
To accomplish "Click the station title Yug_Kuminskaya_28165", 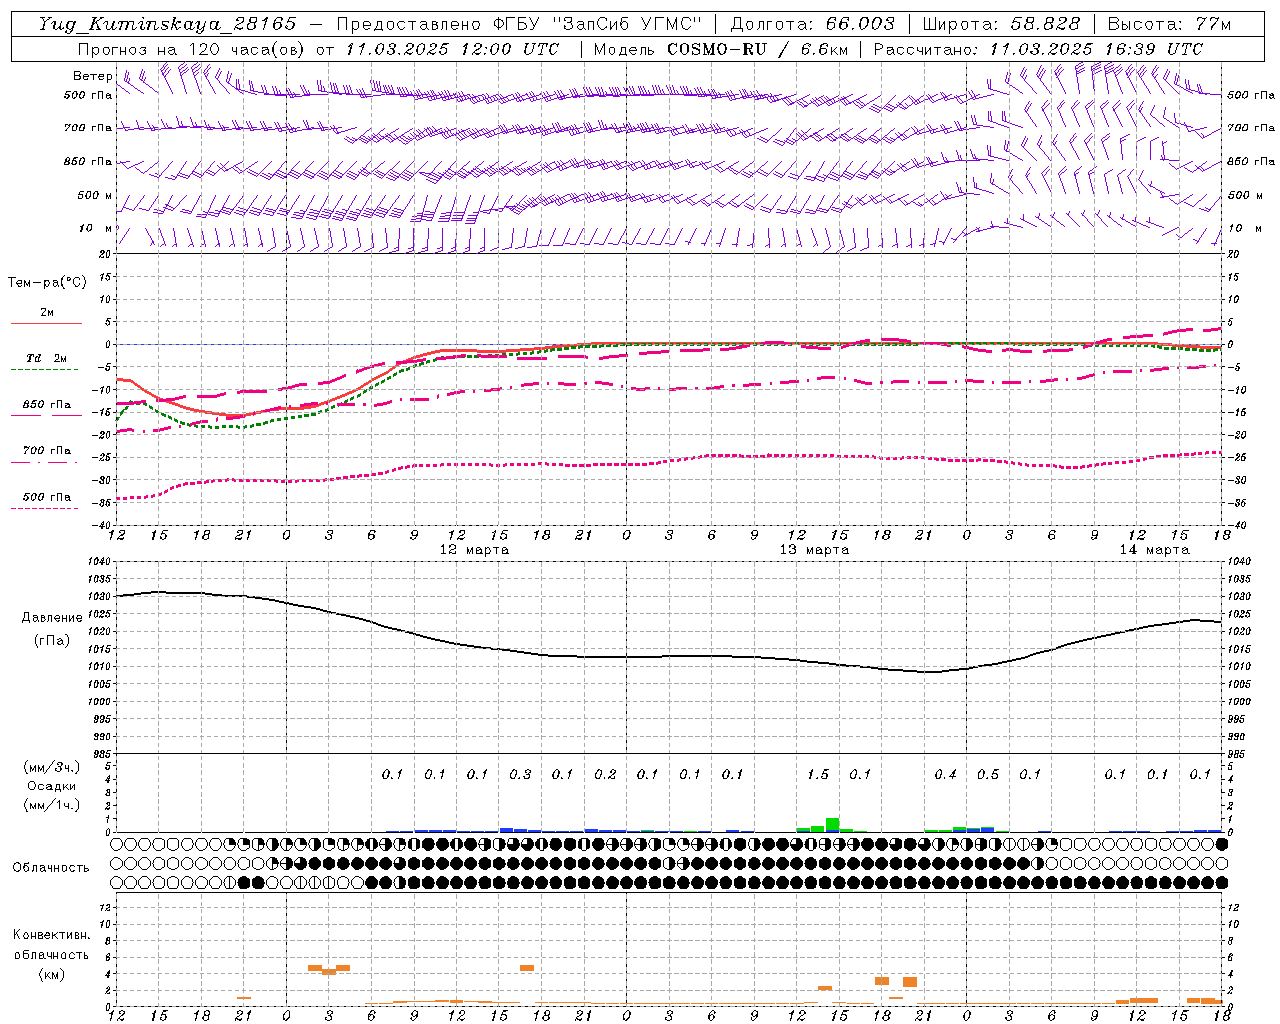I will (168, 24).
